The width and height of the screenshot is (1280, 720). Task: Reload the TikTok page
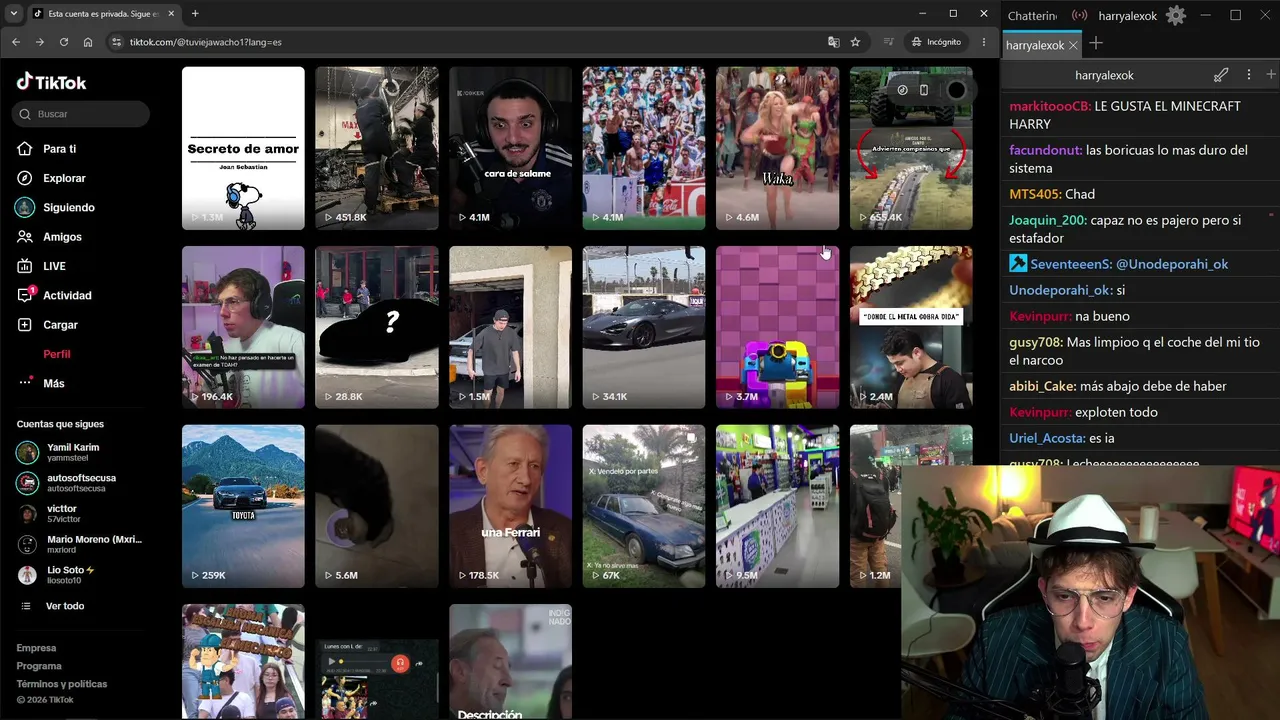click(x=64, y=42)
